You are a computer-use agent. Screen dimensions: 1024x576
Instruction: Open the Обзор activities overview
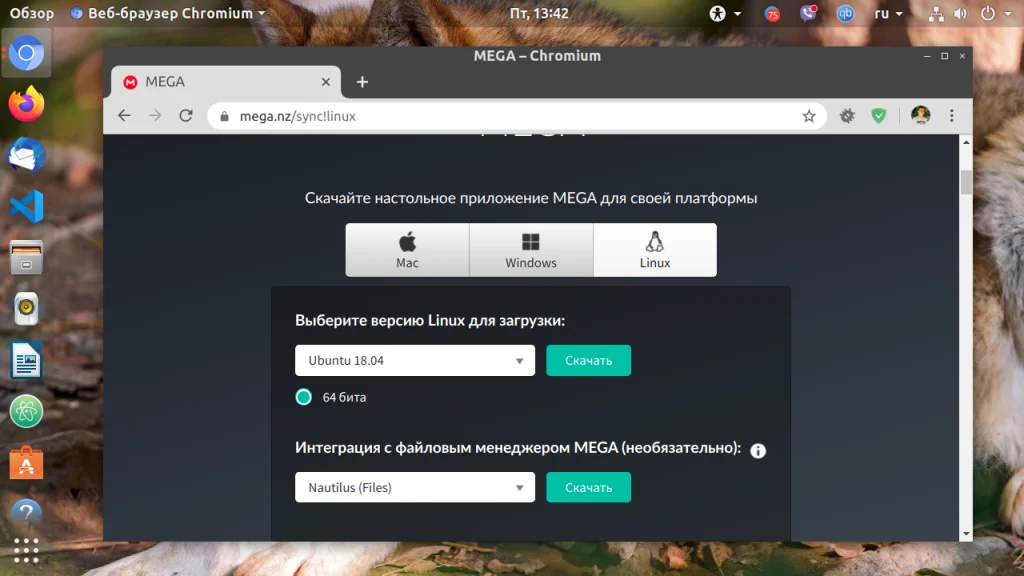(x=31, y=13)
